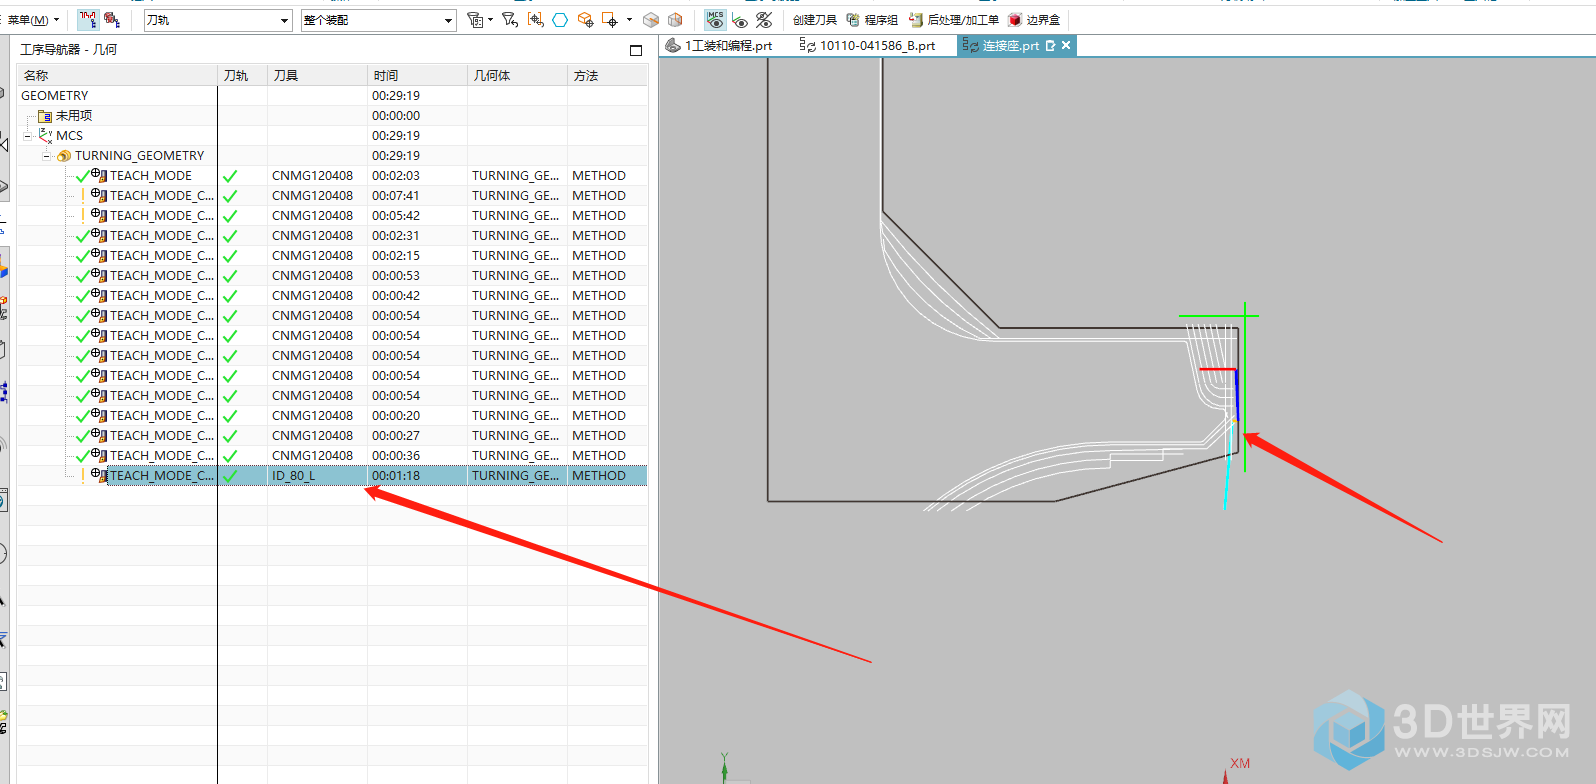Viewport: 1596px width, 784px height.
Task: Click the blue hexagon polygon icon
Action: tap(560, 20)
